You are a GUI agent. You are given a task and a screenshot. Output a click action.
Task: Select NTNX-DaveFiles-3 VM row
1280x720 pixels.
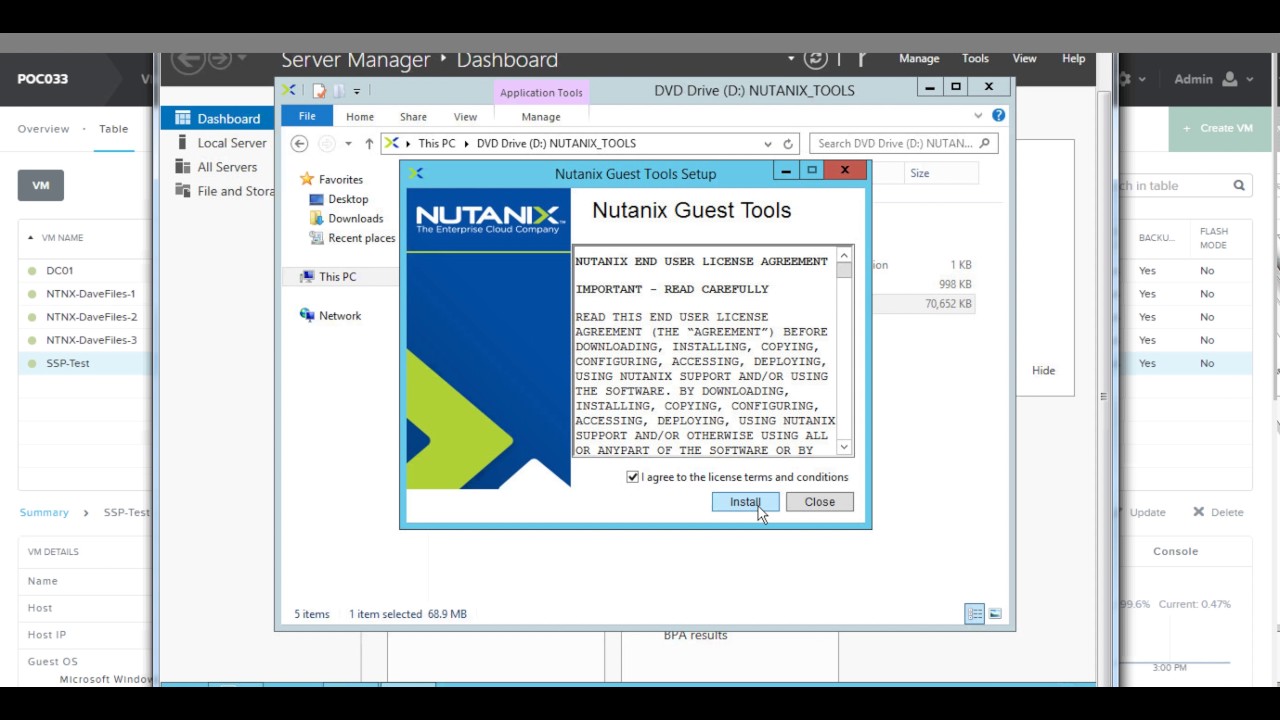click(90, 340)
